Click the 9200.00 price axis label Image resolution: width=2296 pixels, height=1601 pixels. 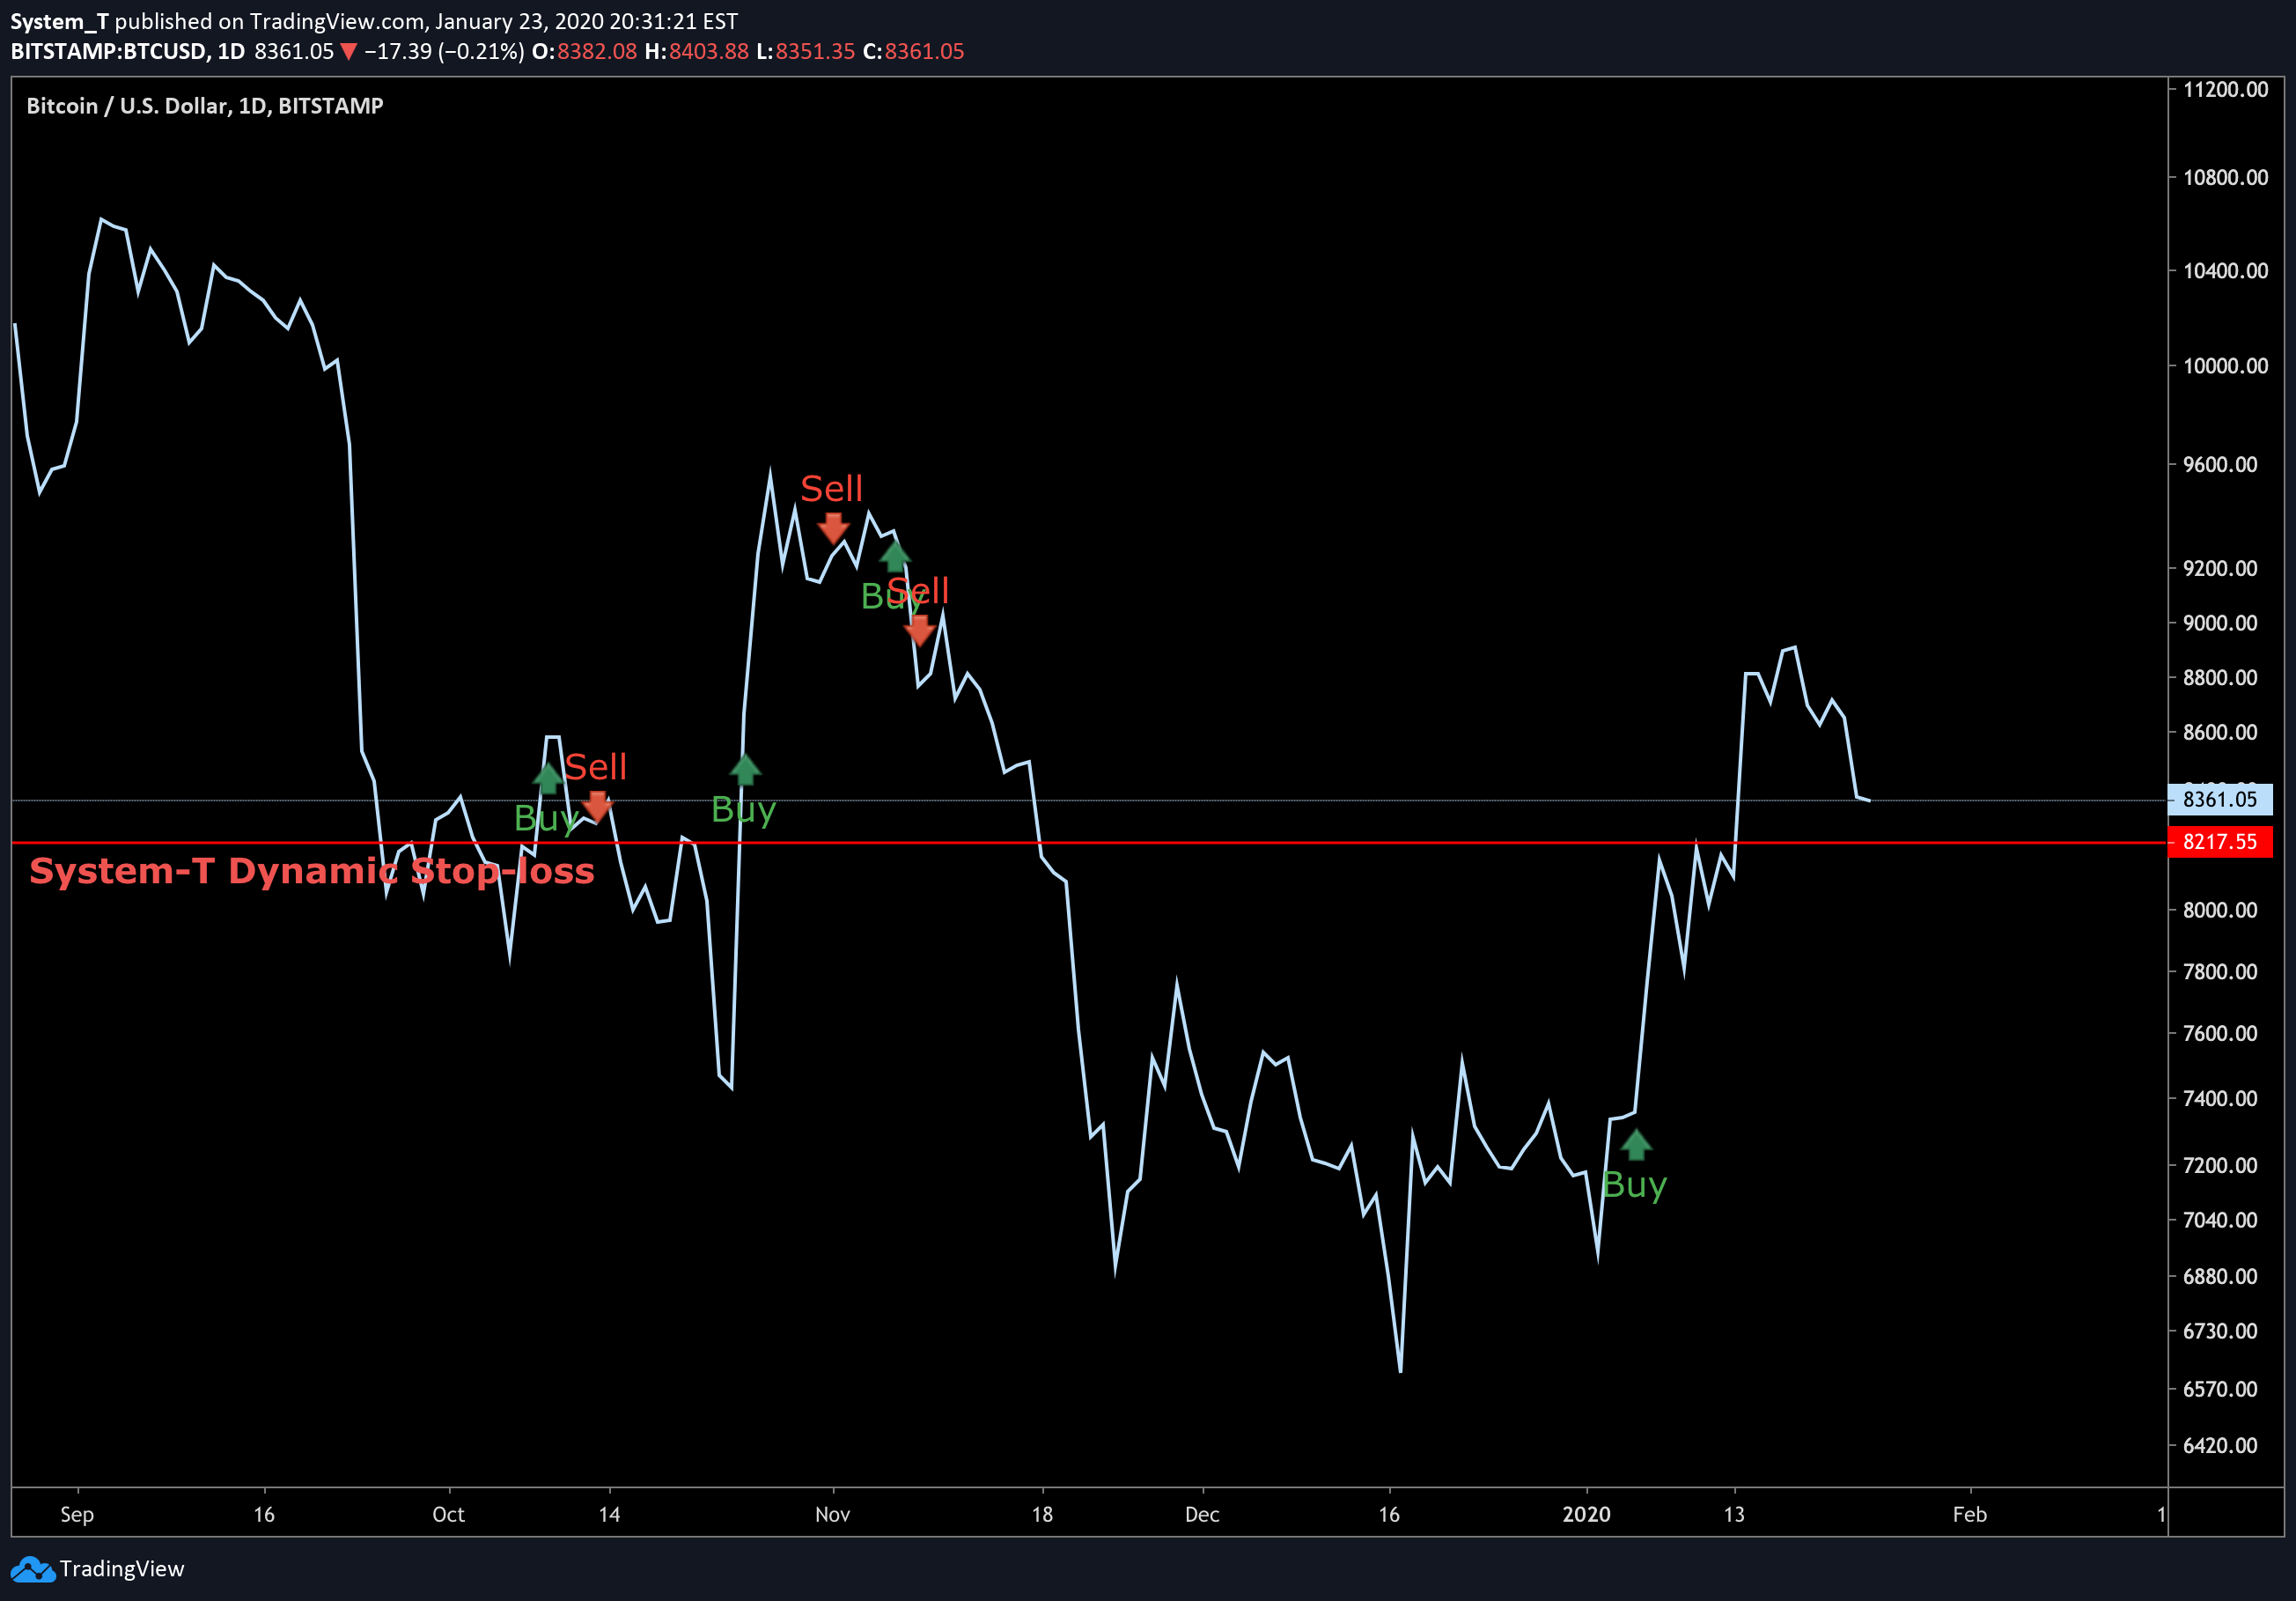(x=2220, y=569)
